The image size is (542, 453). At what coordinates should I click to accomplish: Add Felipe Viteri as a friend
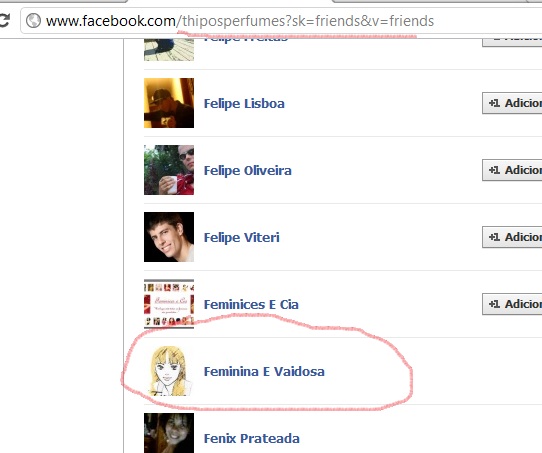point(512,237)
